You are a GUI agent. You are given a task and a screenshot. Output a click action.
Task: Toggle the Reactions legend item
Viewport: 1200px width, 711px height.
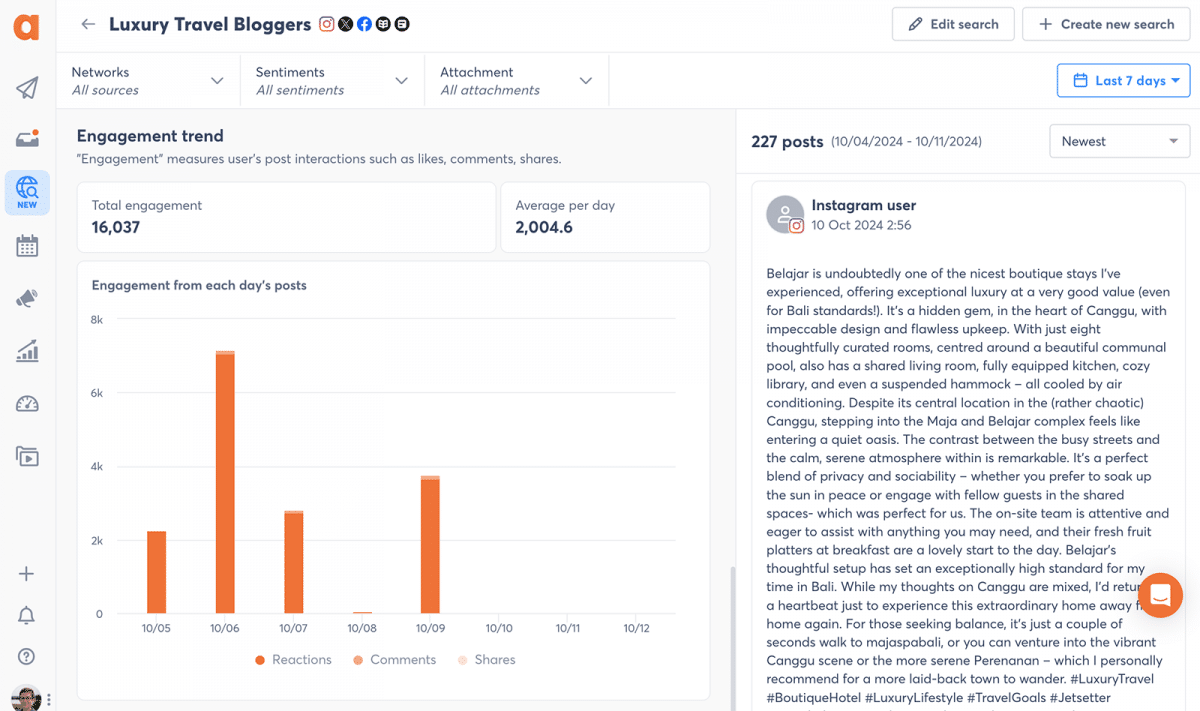pos(294,660)
